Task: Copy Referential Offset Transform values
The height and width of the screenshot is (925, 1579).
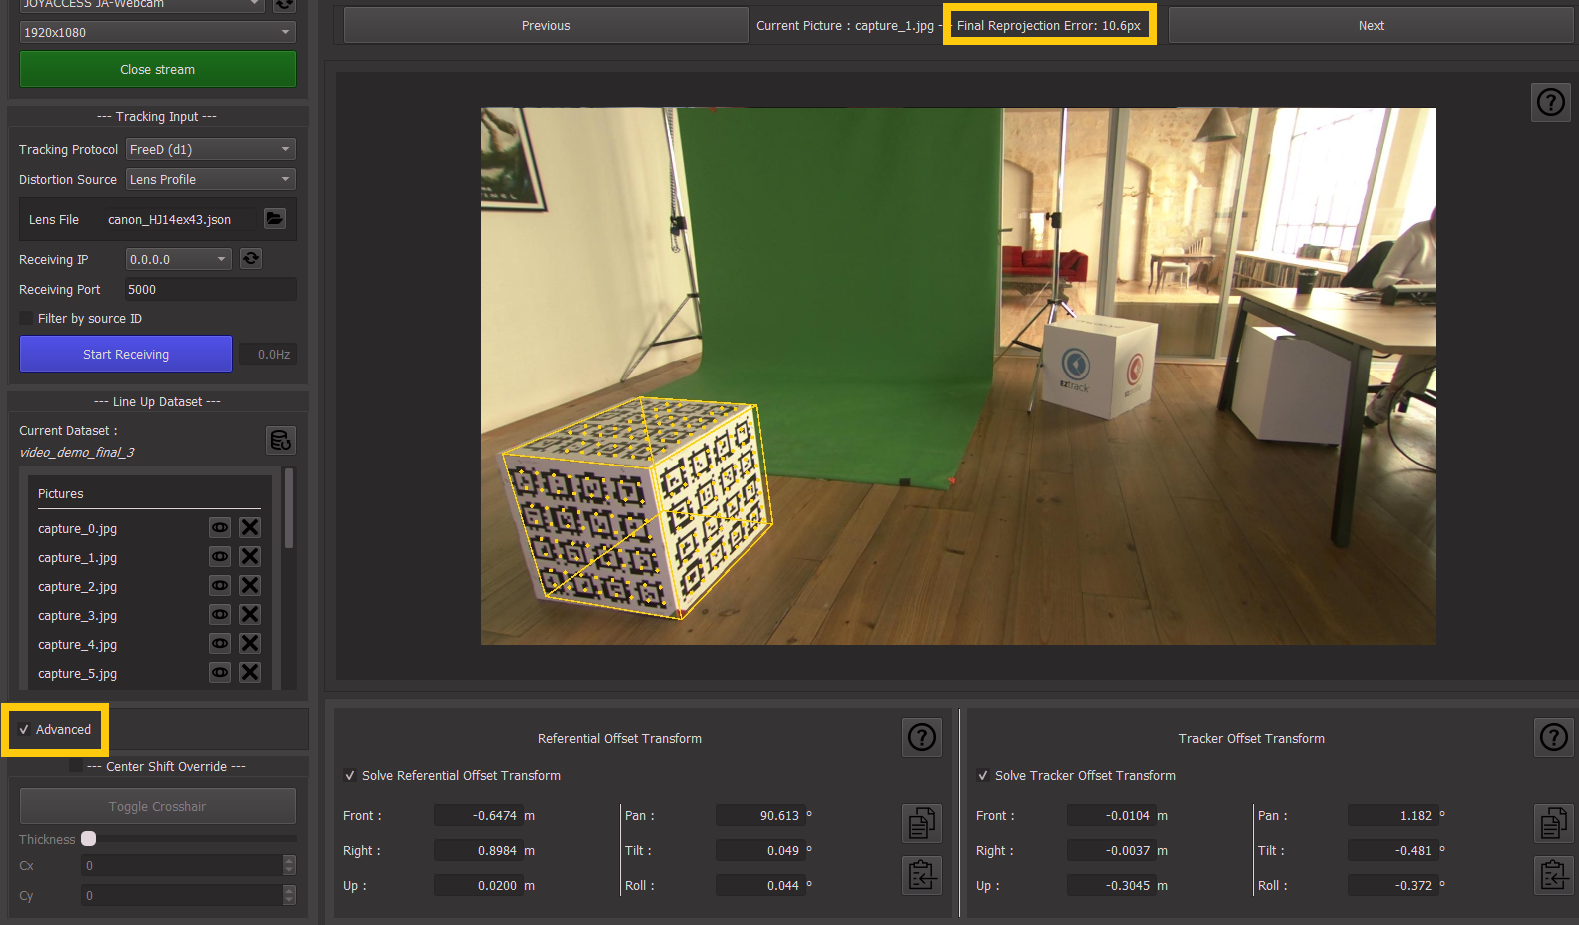Action: tap(921, 824)
